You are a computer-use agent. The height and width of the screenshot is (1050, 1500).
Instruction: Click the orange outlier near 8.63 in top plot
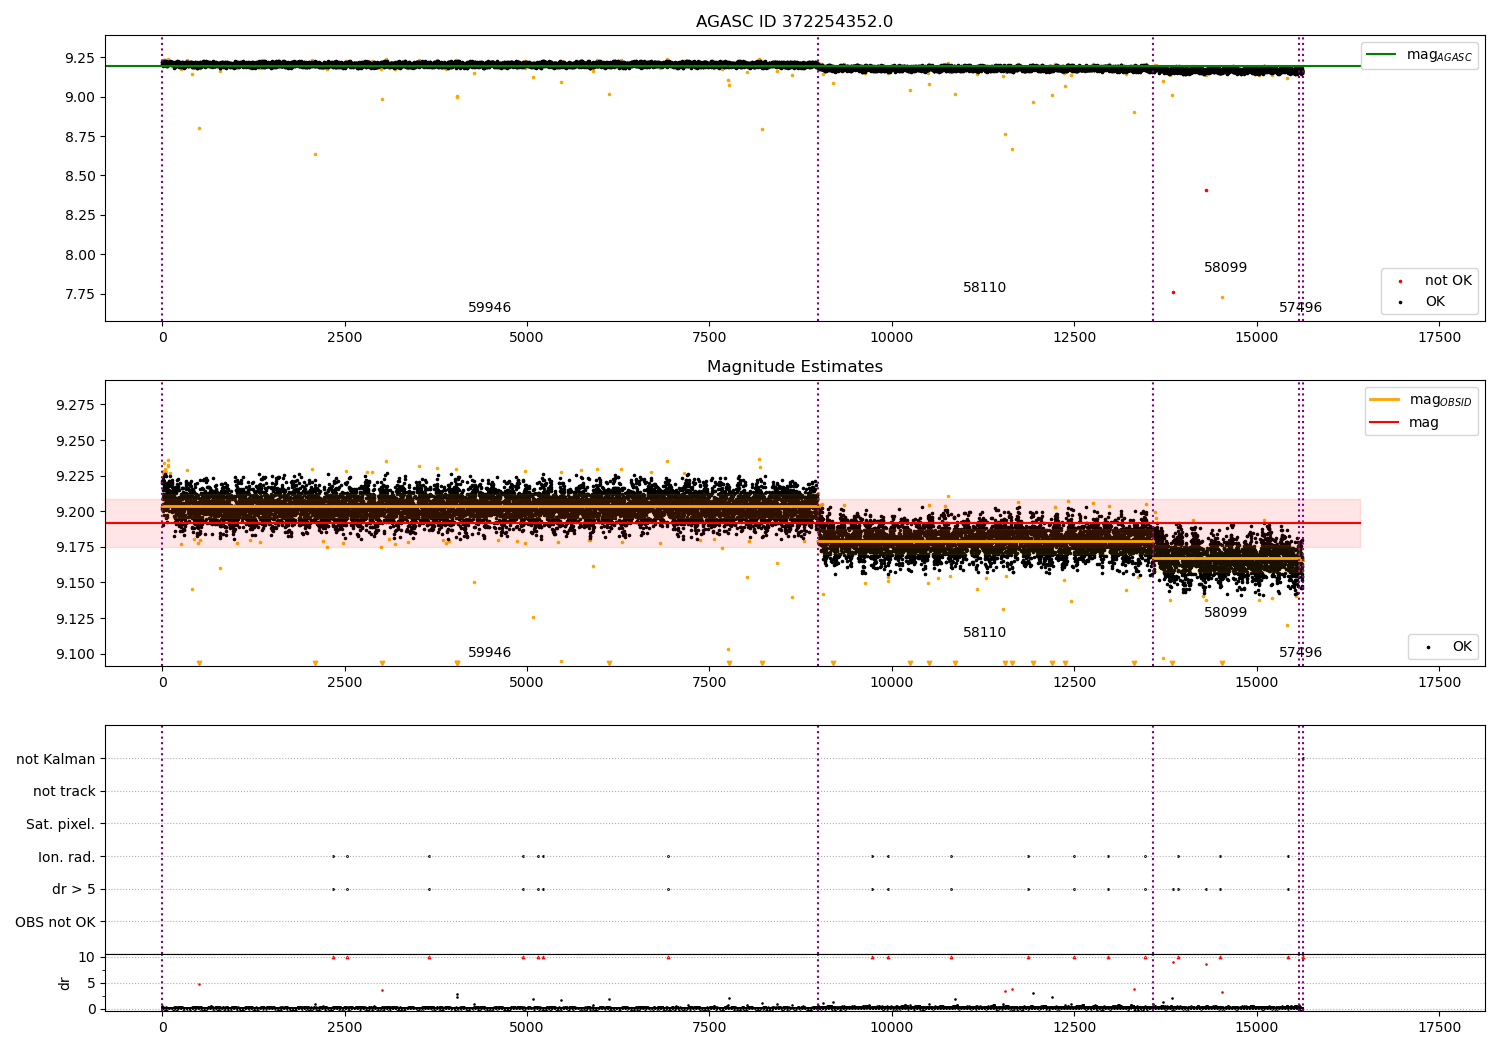tap(315, 154)
